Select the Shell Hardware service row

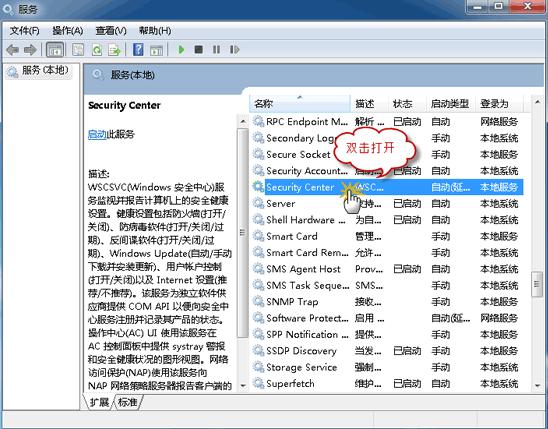pos(387,220)
